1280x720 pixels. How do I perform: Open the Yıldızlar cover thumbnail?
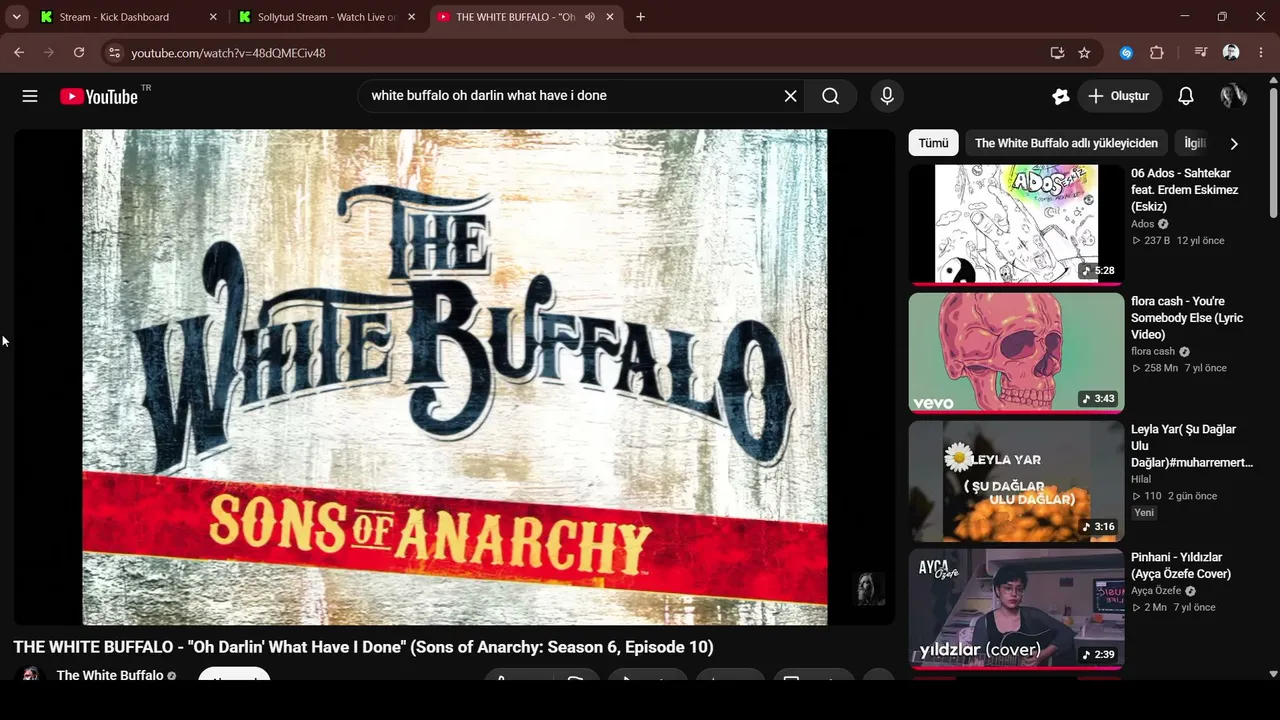1016,608
